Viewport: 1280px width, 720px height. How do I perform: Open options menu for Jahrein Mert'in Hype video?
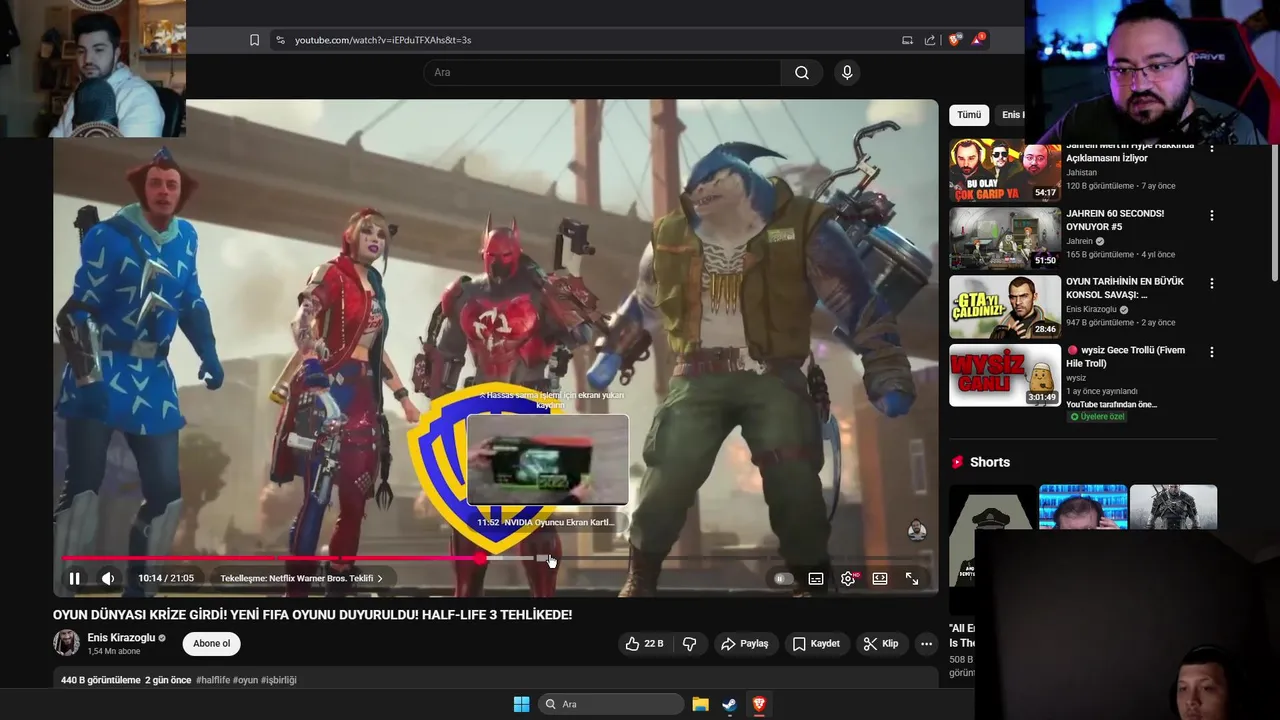pyautogui.click(x=1212, y=148)
